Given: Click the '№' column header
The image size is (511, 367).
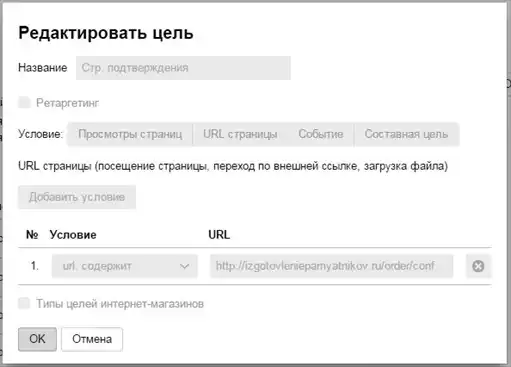Looking at the screenshot, I should [32, 235].
